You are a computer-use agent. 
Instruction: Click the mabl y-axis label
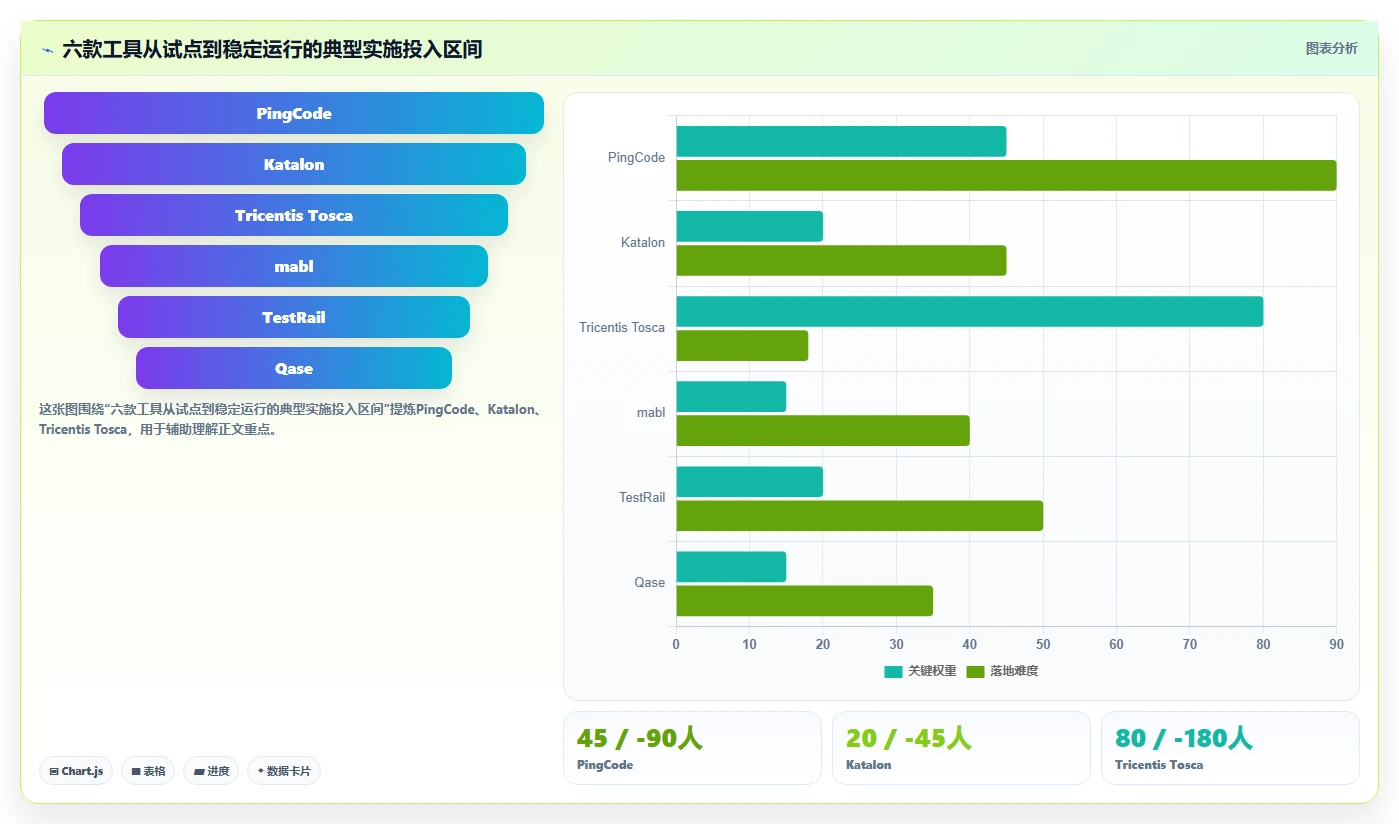click(x=651, y=412)
